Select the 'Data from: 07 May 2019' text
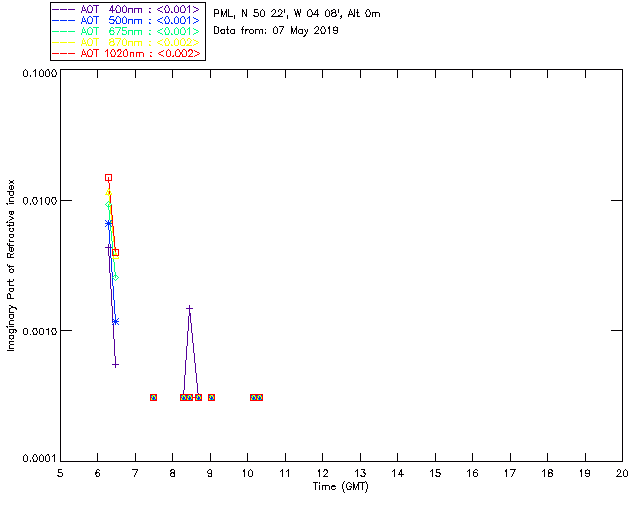The image size is (640, 512). pos(276,31)
